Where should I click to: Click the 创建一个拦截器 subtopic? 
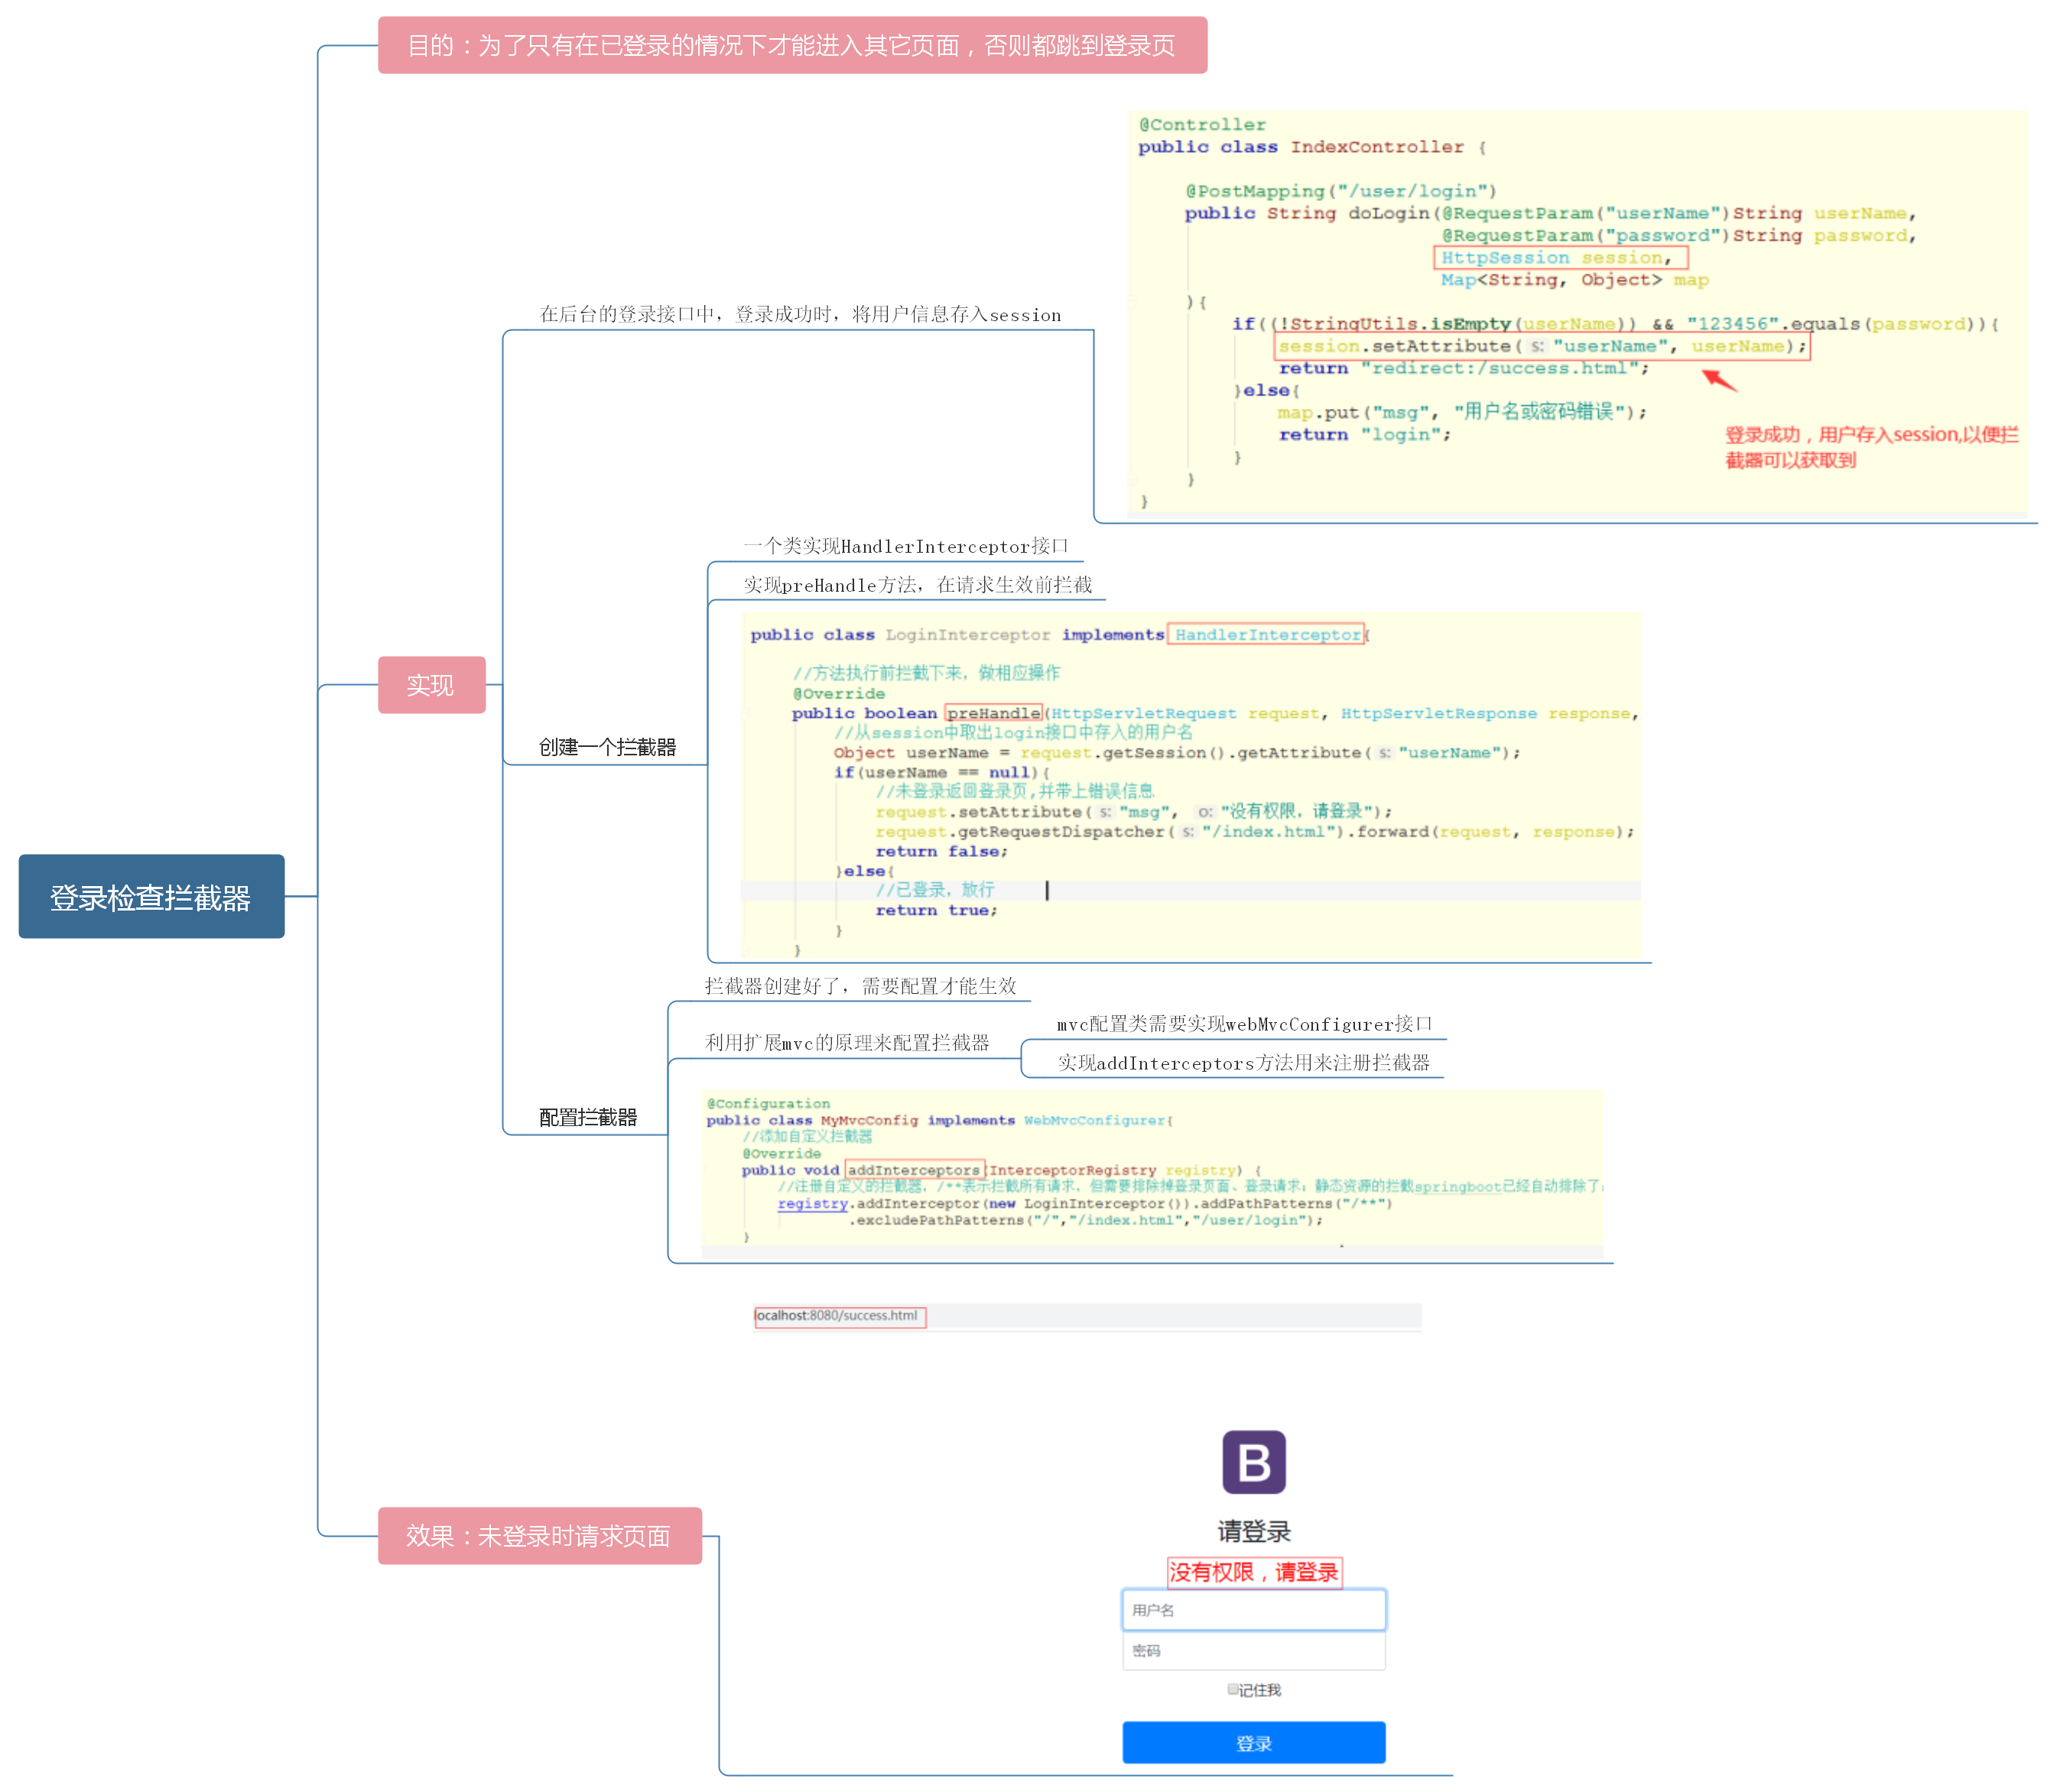click(x=607, y=747)
